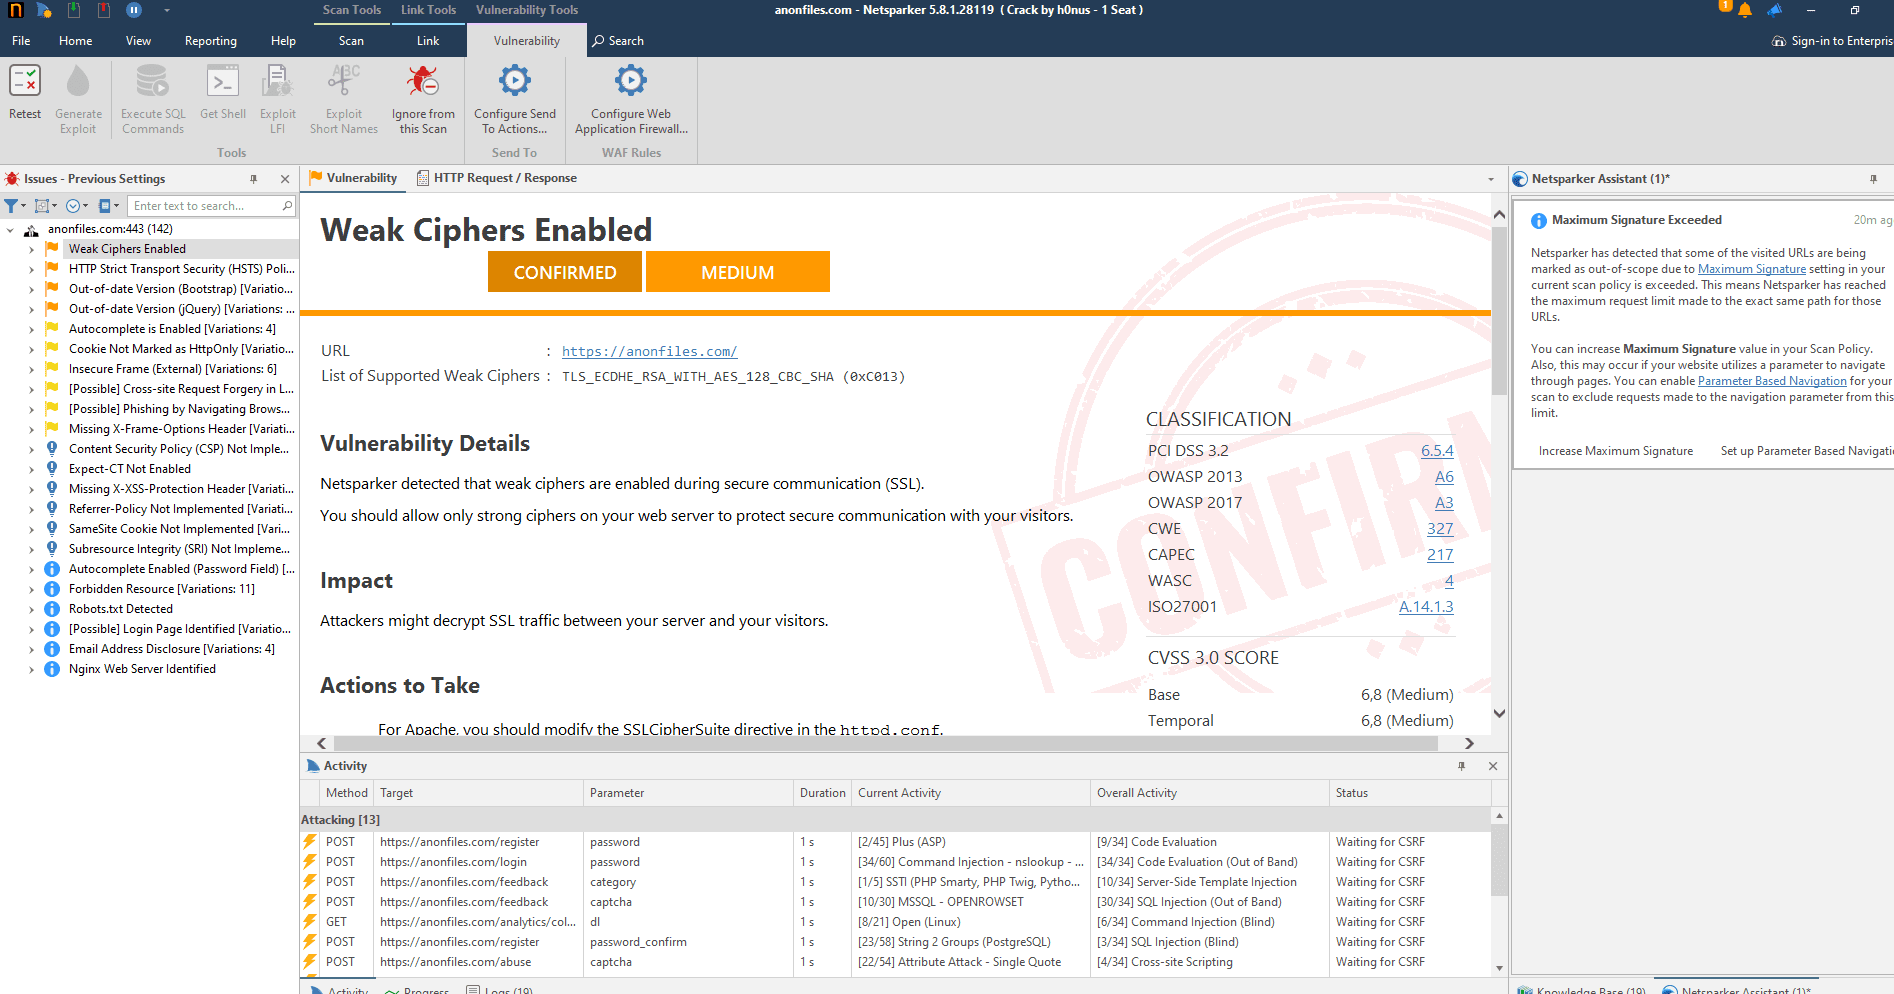Select the https://anonfiles.com/abuse activity row

(x=896, y=962)
